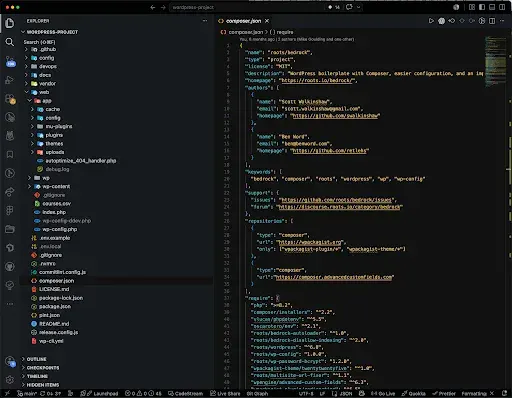Image resolution: width=512 pixels, height=398 pixels.
Task: Collapse the web folder
Action: pos(44,92)
